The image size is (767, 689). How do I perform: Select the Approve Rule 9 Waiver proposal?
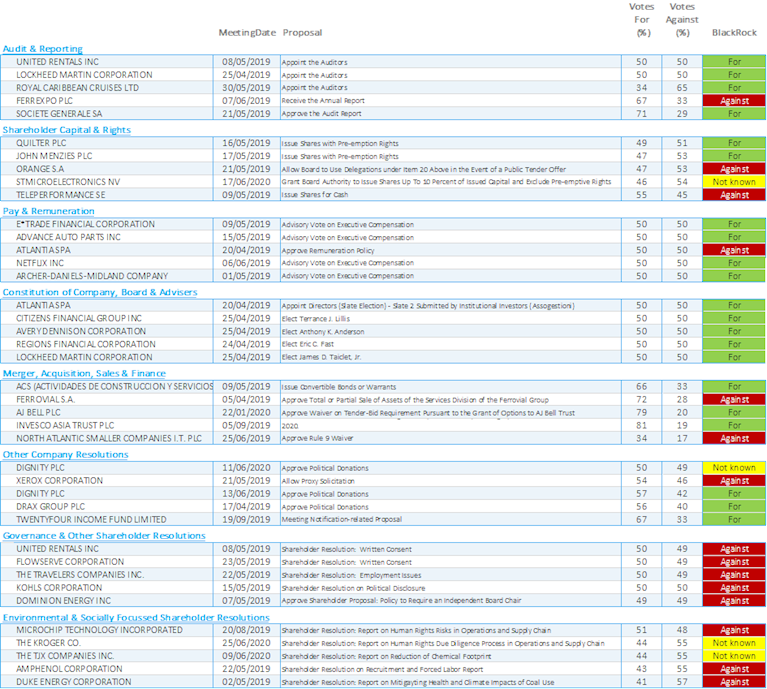click(451, 438)
